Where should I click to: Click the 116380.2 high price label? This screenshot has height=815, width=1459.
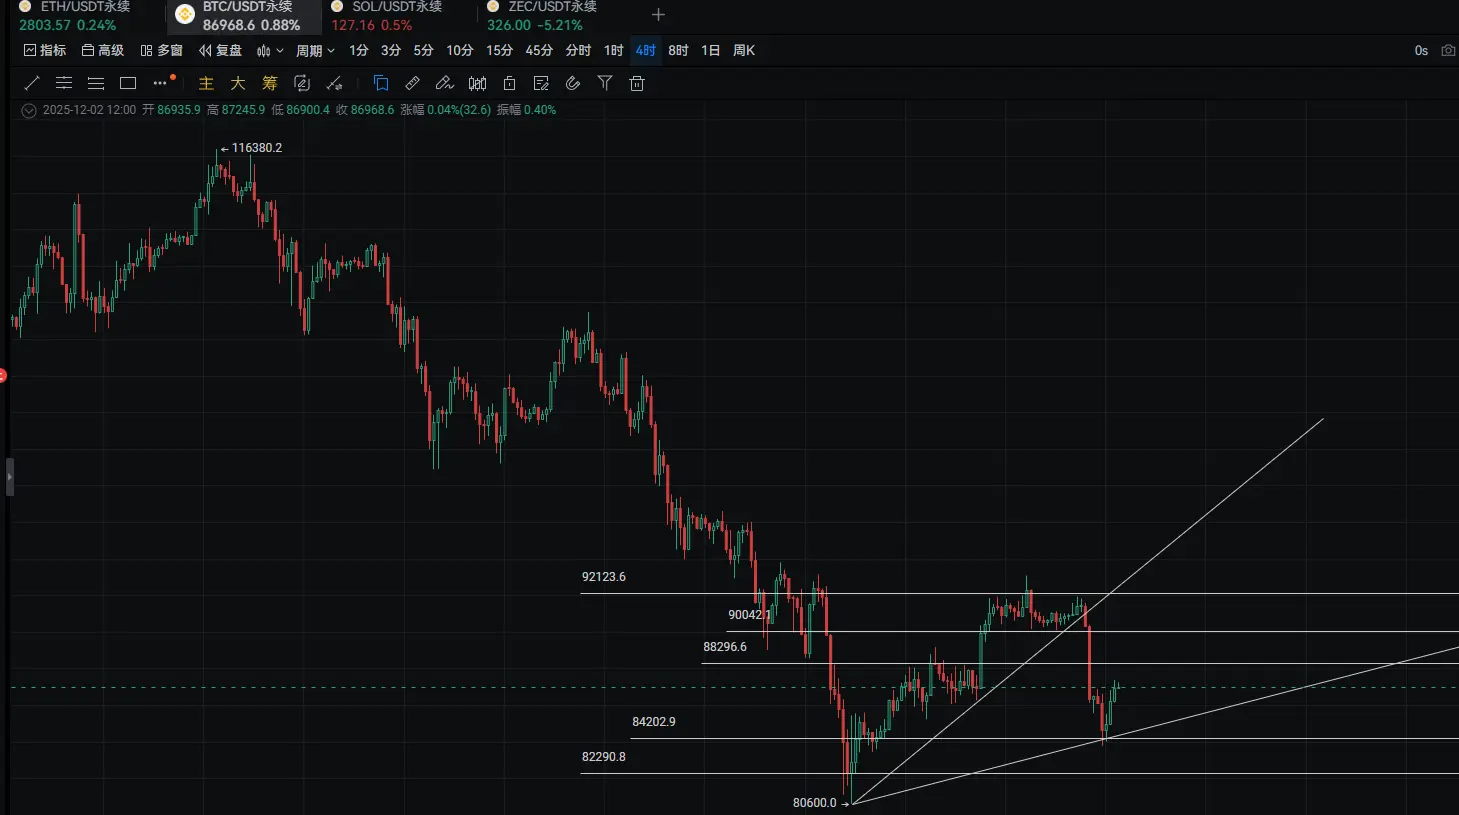coord(257,148)
